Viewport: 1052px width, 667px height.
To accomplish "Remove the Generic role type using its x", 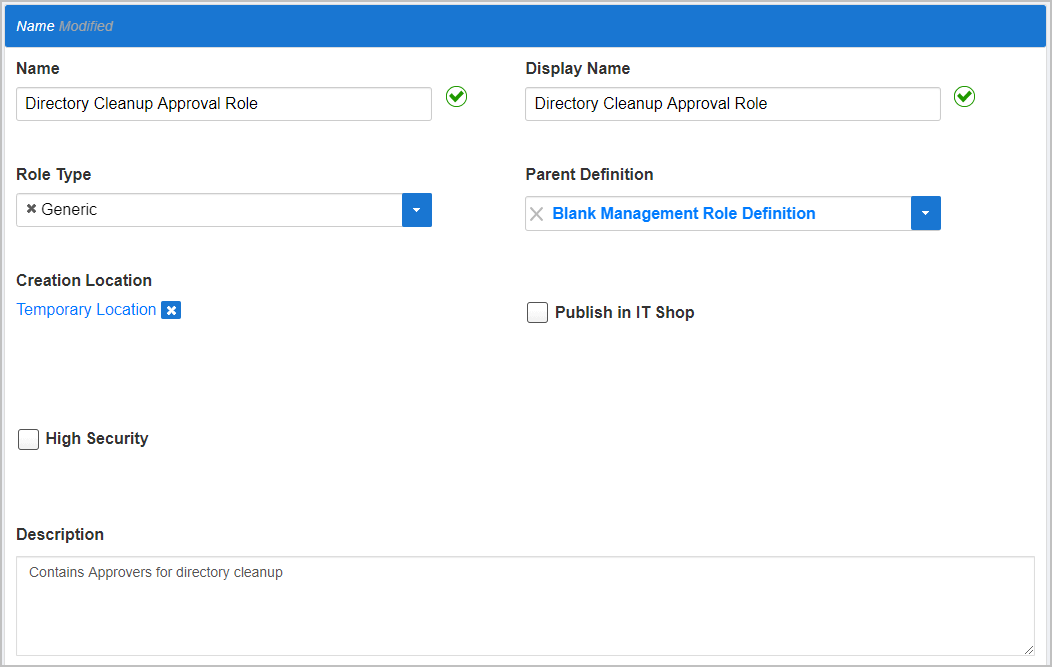I will [31, 210].
